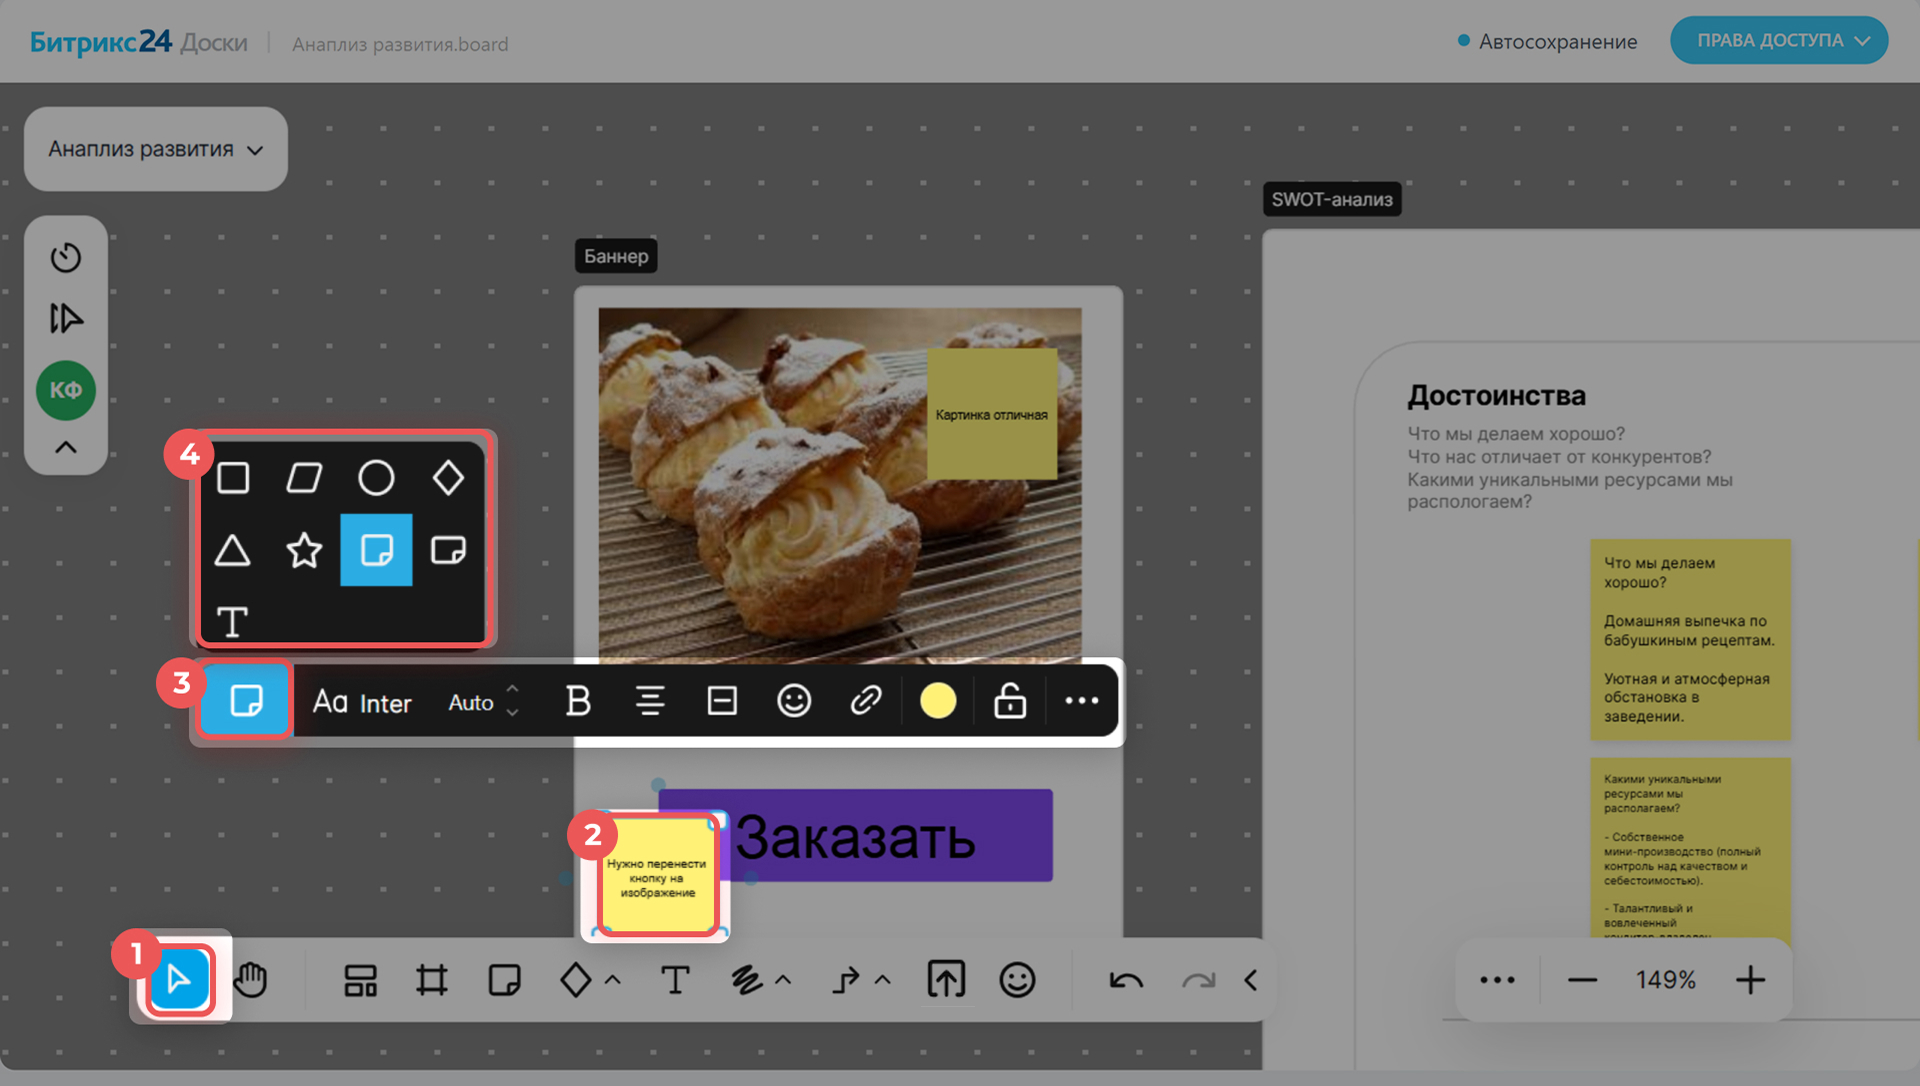Click the insert link icon
The image size is (1920, 1086).
pyautogui.click(x=865, y=701)
